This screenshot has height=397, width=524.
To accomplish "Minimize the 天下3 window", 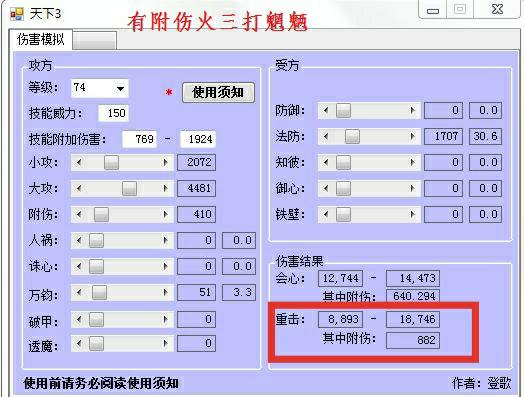I will 433,10.
